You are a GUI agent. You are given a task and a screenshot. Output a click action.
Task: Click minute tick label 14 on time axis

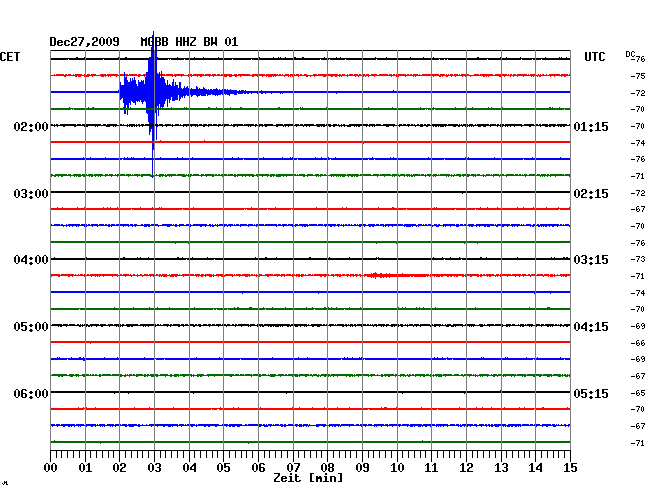click(535, 468)
